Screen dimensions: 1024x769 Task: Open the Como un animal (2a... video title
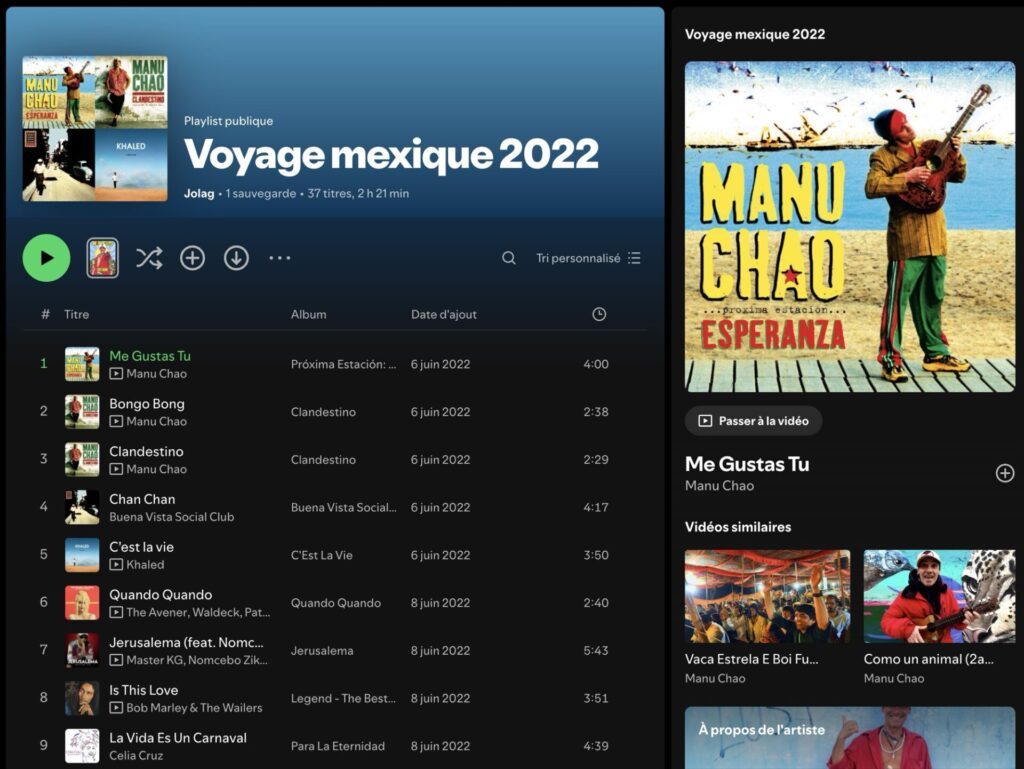point(929,659)
